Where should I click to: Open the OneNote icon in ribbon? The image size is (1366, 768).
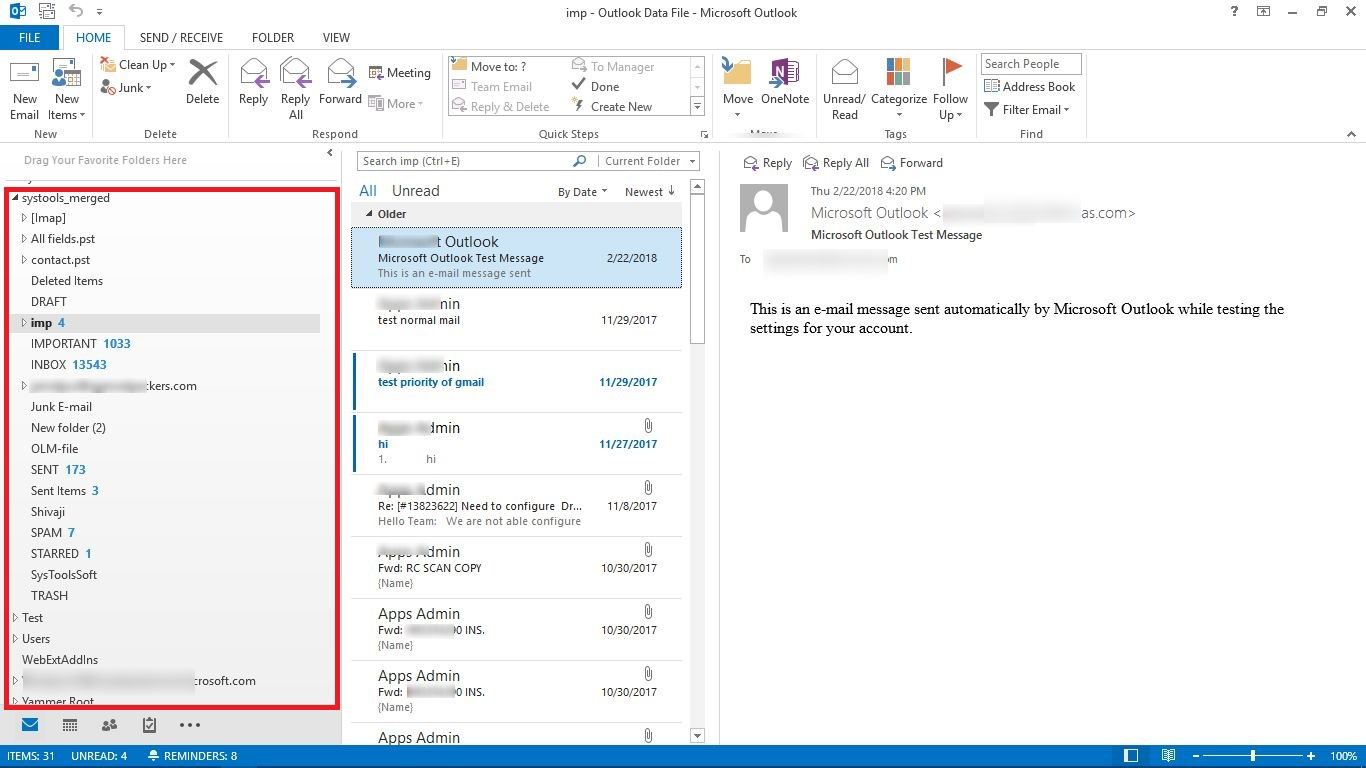785,75
